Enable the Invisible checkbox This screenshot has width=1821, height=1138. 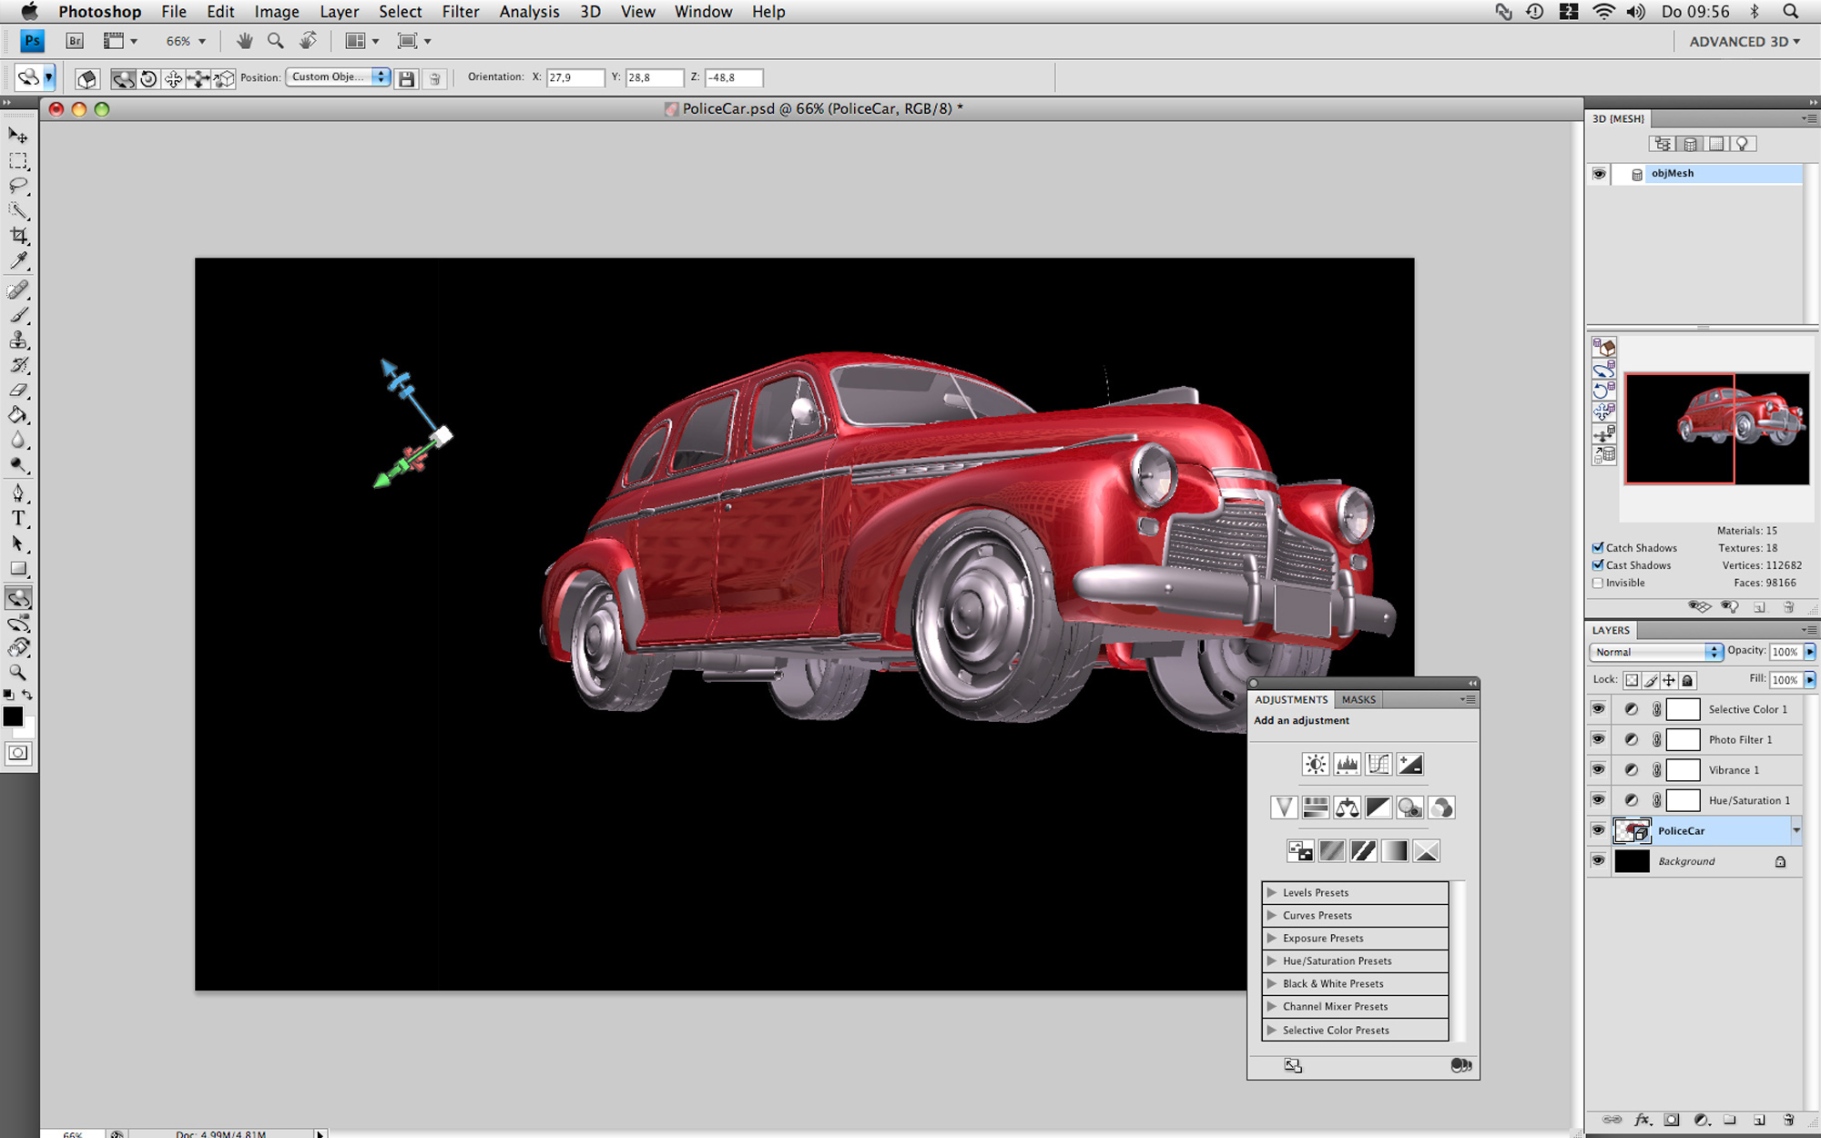pyautogui.click(x=1598, y=583)
